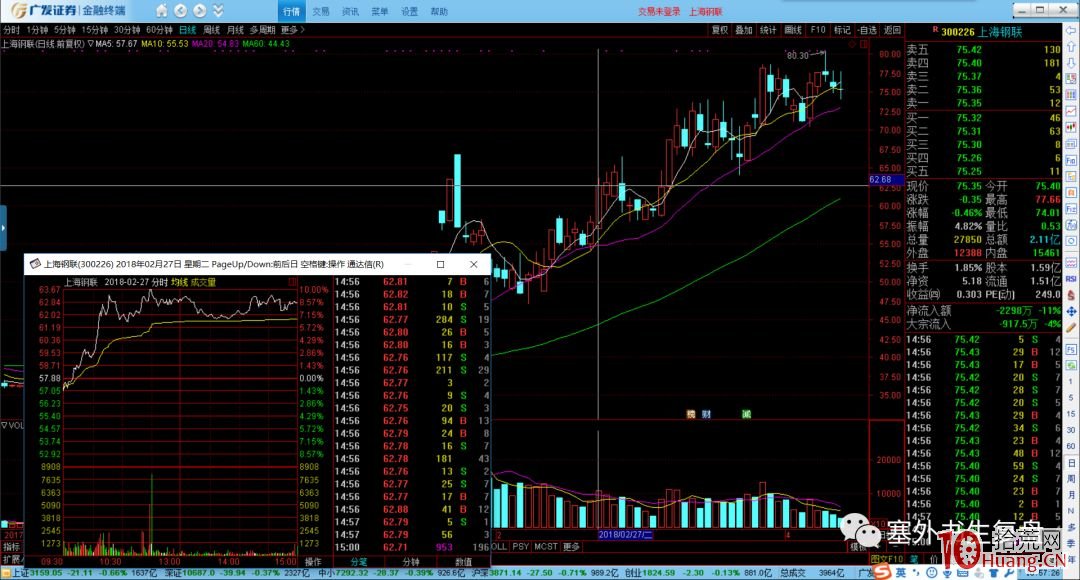Switch chart to 分时 period
The width and height of the screenshot is (1080, 580).
12,30
